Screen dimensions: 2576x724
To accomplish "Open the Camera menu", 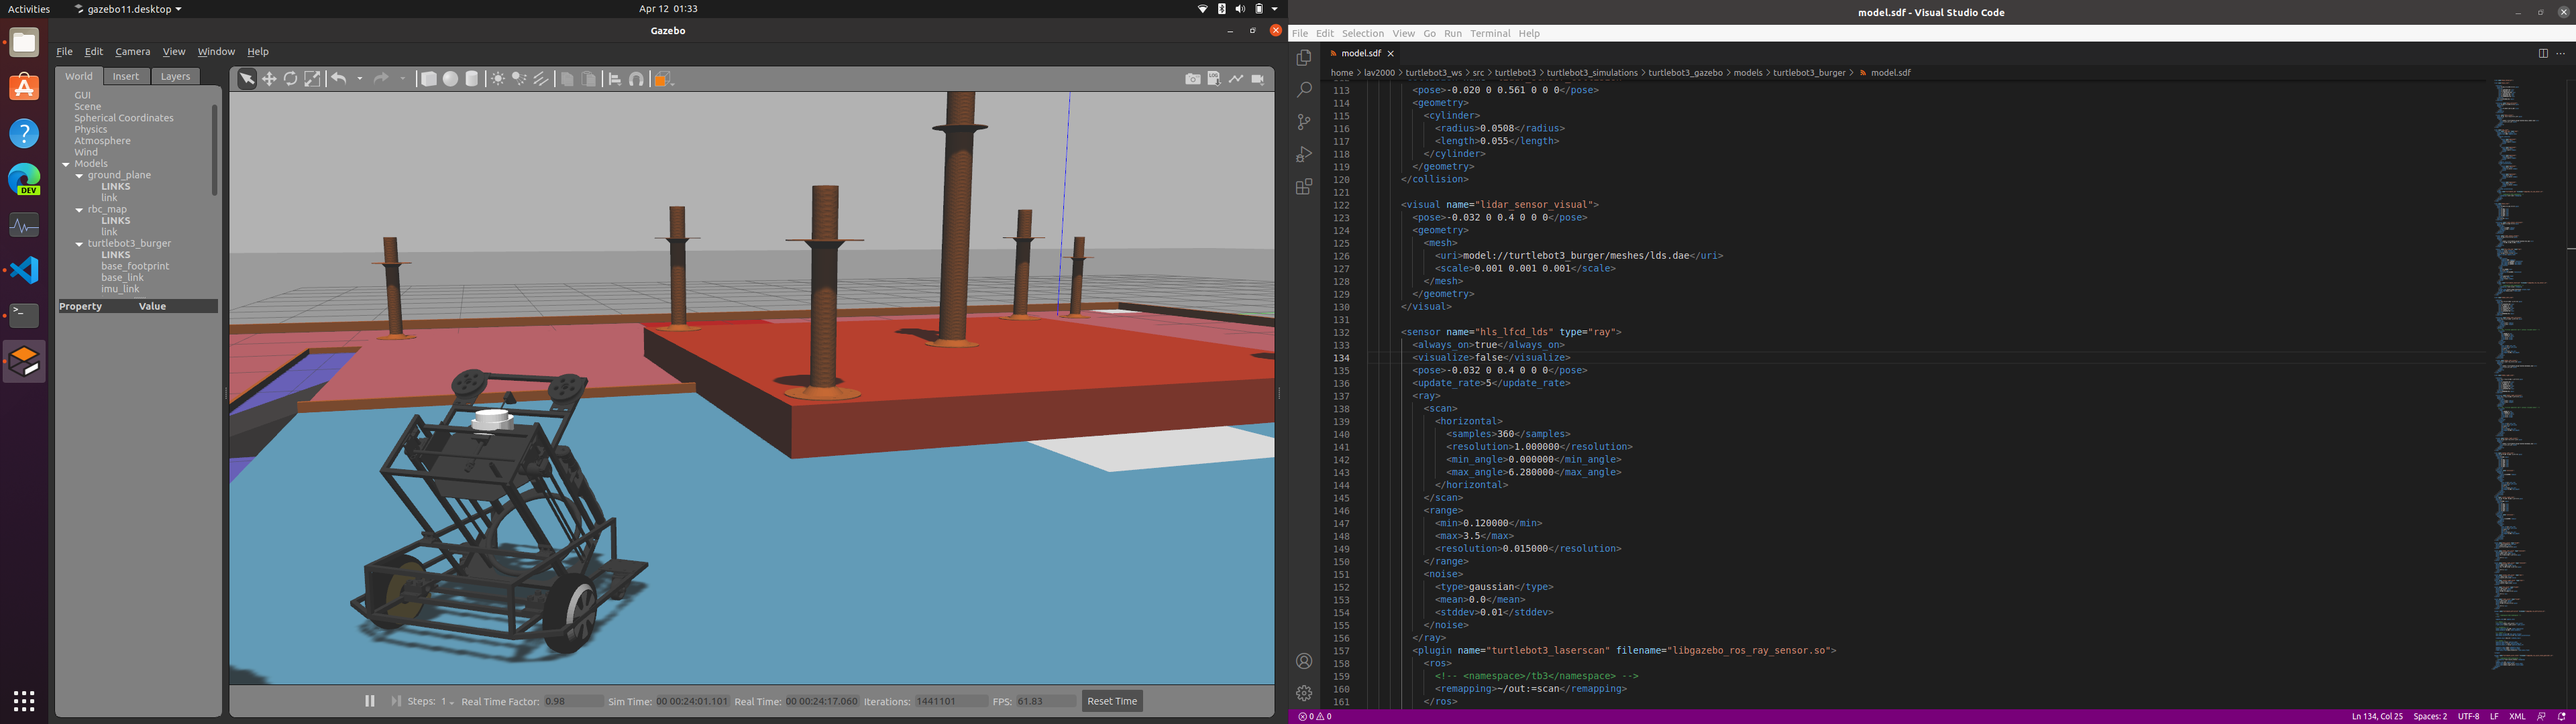I will click(x=132, y=52).
